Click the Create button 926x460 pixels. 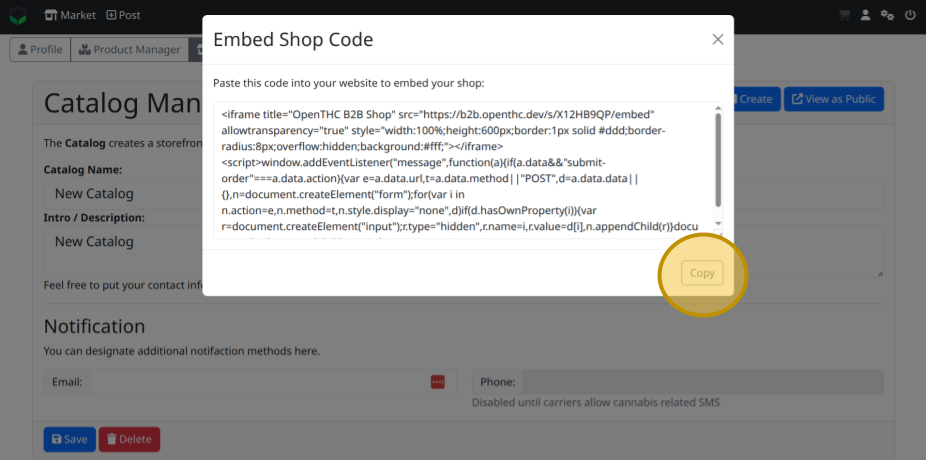[x=756, y=99]
